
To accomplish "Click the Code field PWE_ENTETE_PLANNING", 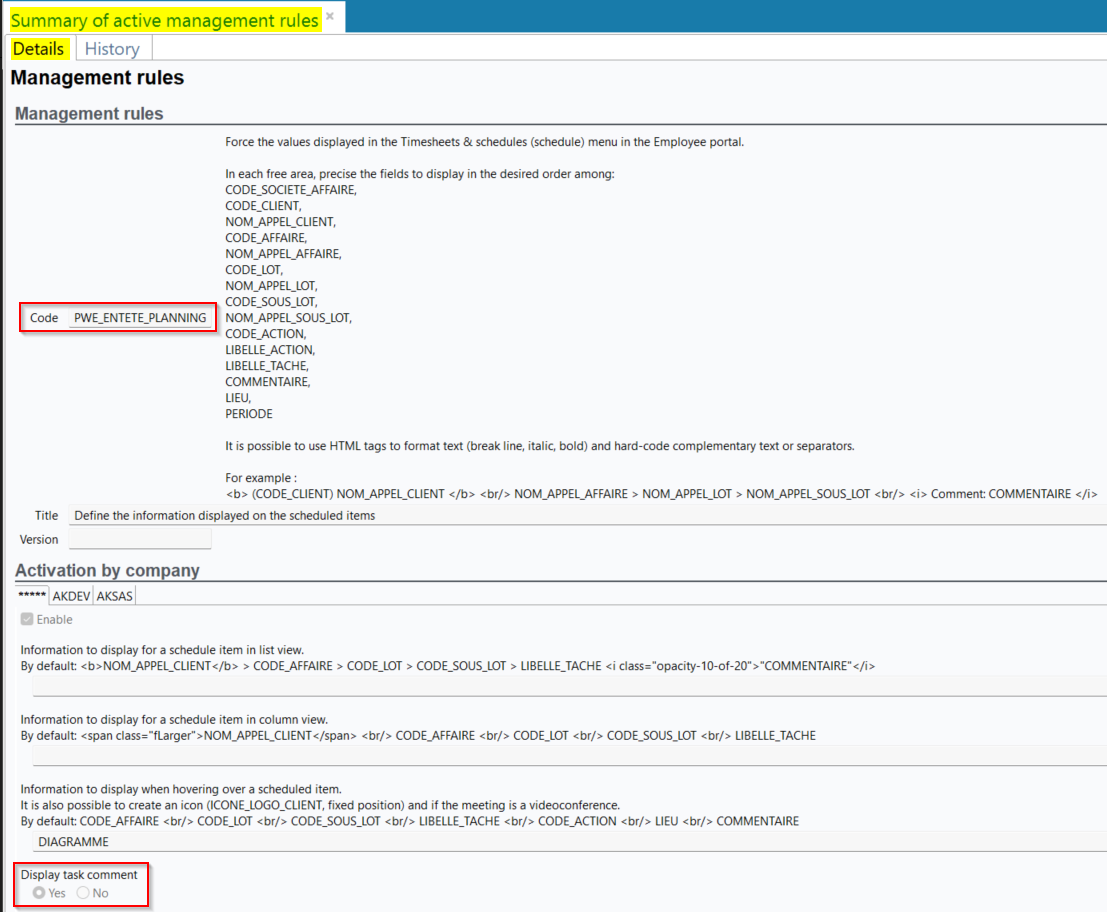I will [140, 318].
